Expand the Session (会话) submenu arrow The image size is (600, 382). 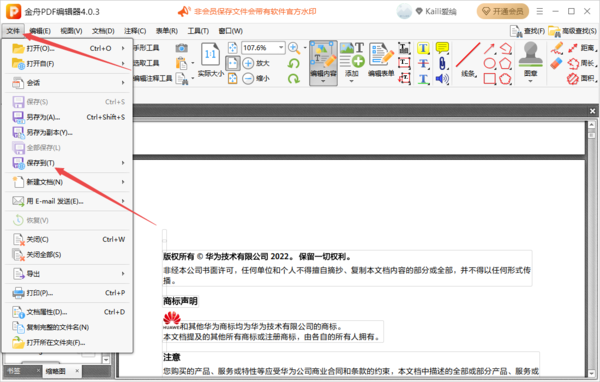click(123, 83)
